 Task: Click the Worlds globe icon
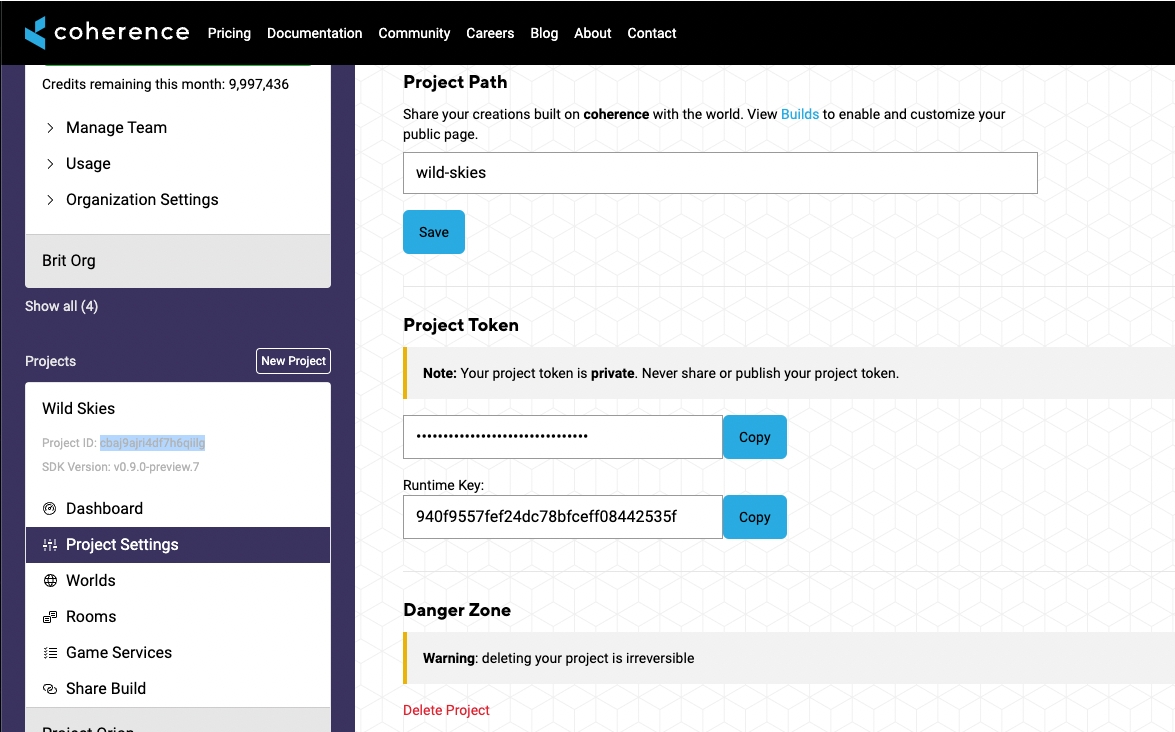point(50,581)
